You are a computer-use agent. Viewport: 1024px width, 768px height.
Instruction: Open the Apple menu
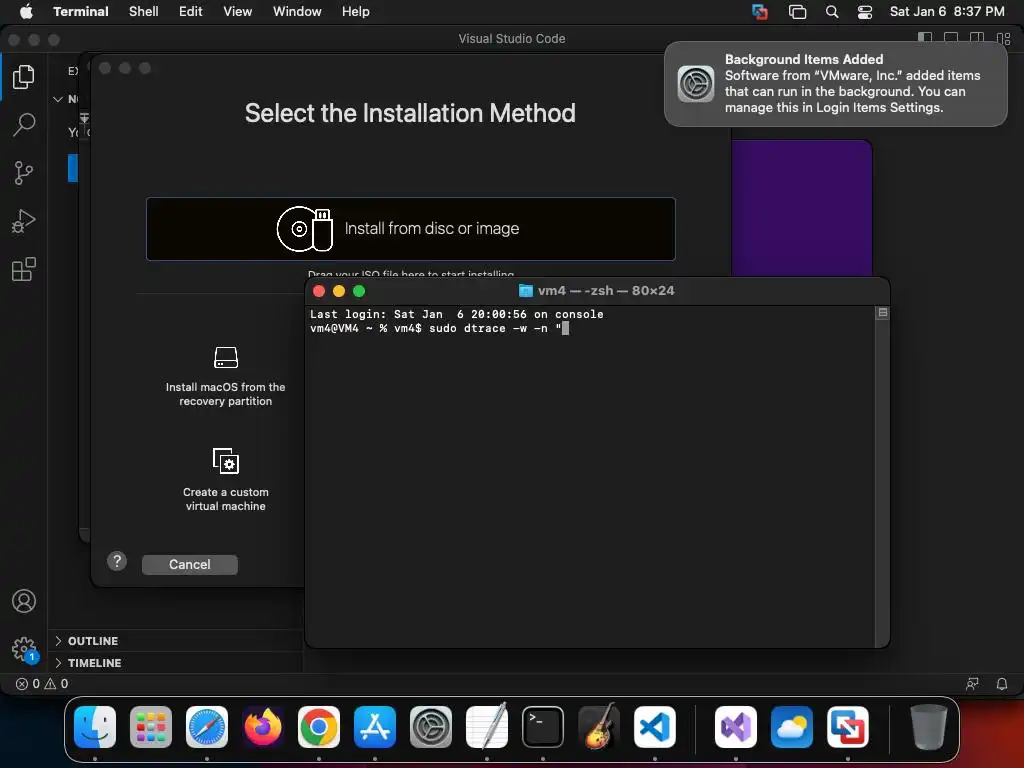pos(25,11)
